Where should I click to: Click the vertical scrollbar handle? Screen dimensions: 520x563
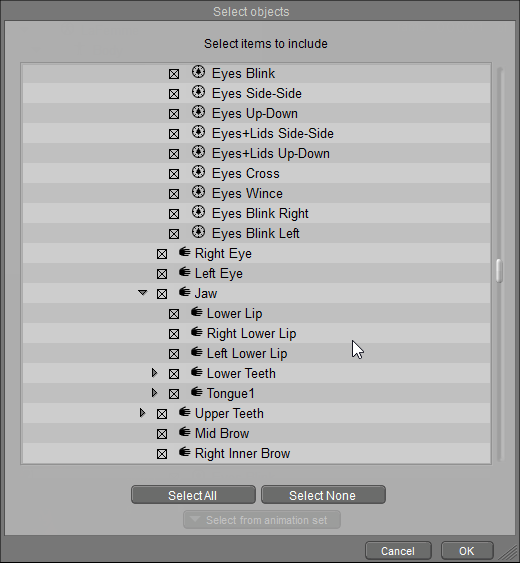[x=499, y=271]
